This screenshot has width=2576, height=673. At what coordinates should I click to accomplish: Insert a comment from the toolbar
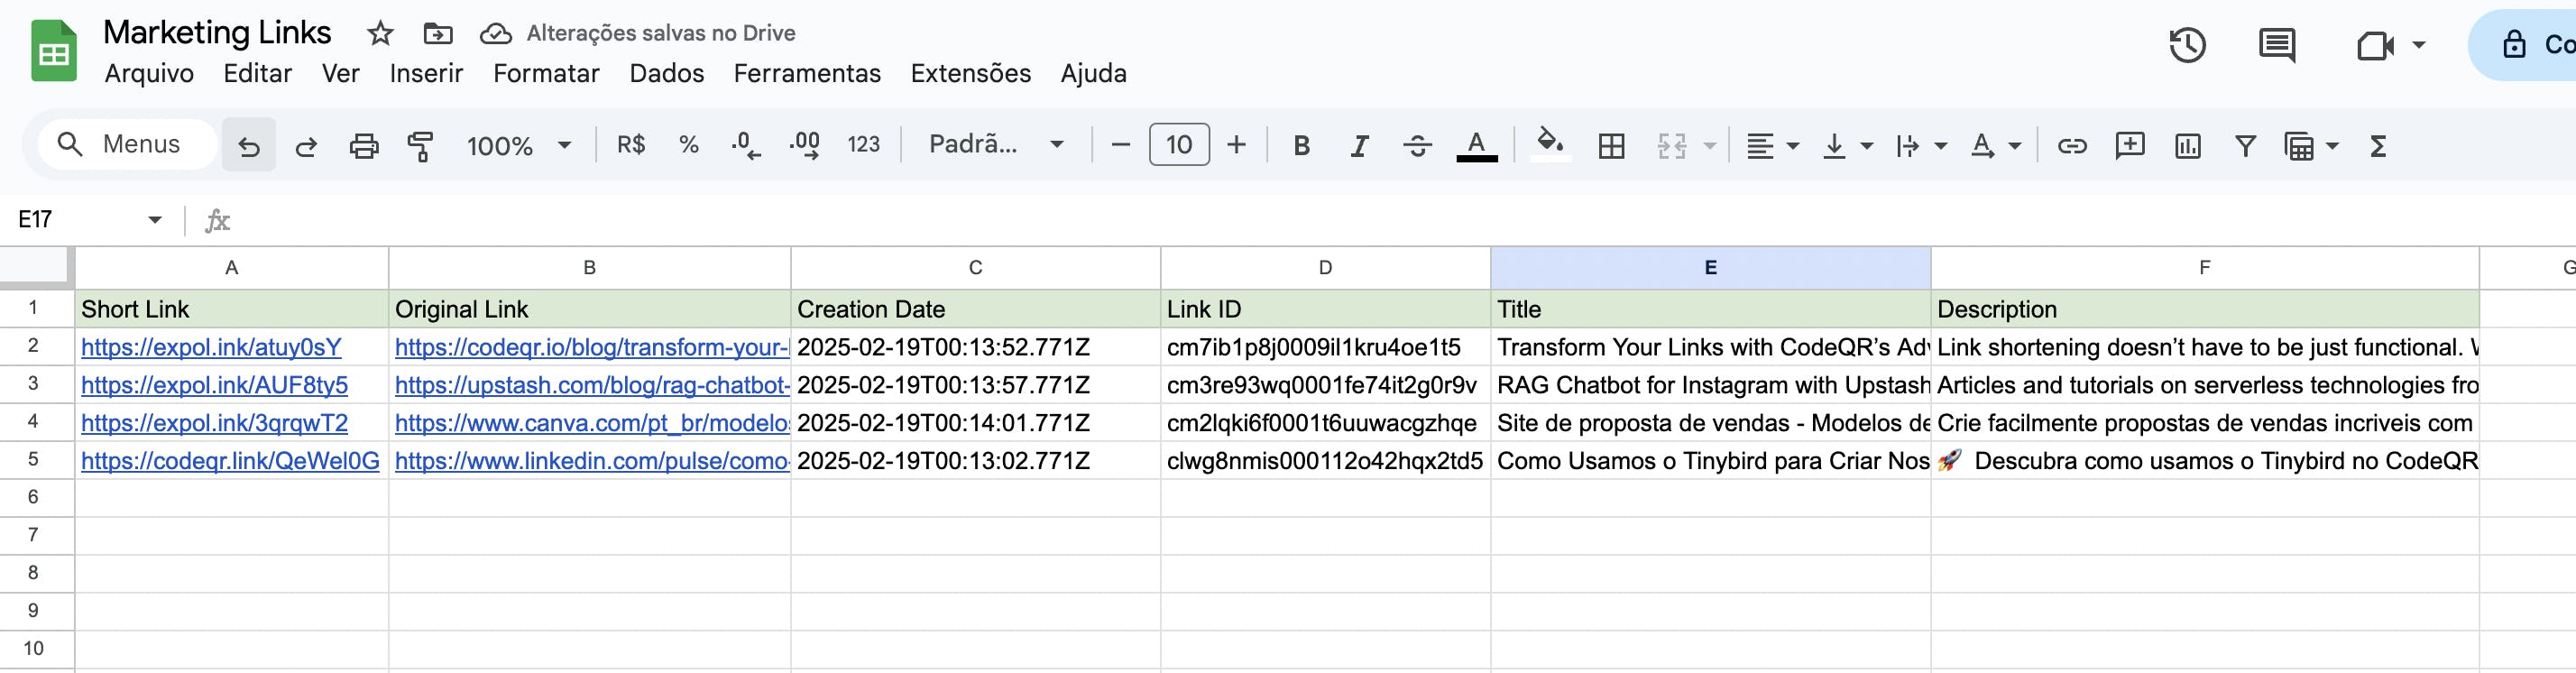[2130, 146]
